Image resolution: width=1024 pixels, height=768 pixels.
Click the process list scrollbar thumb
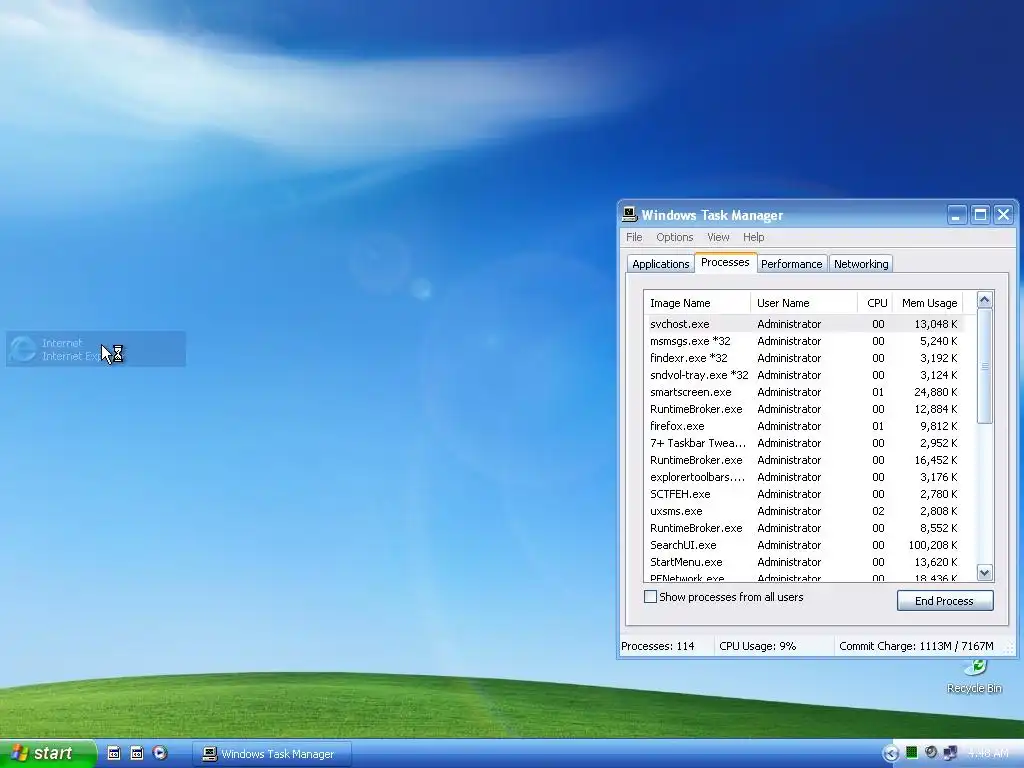(x=985, y=366)
